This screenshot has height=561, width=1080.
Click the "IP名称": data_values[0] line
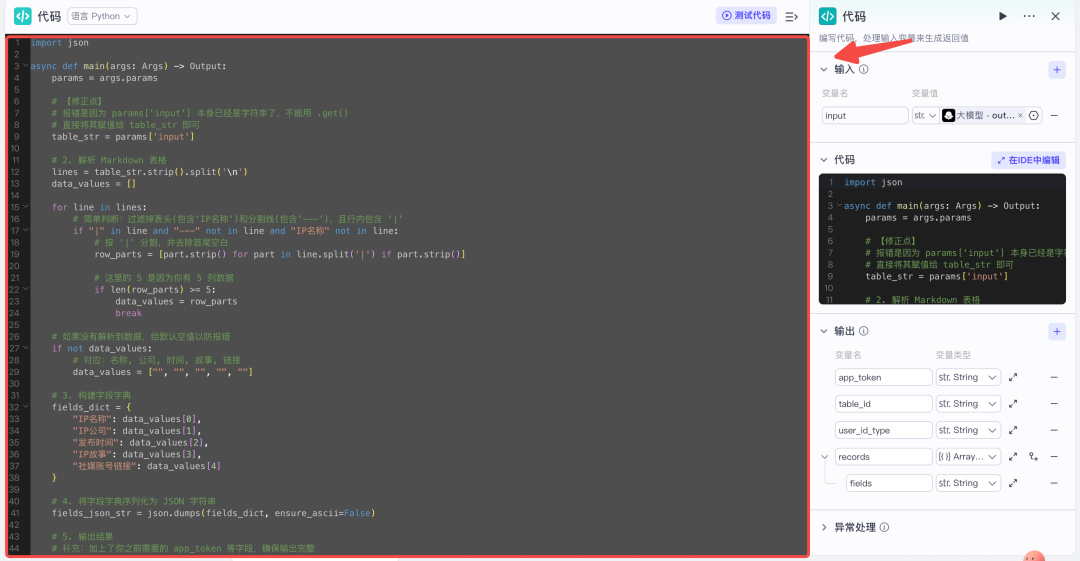(136, 418)
